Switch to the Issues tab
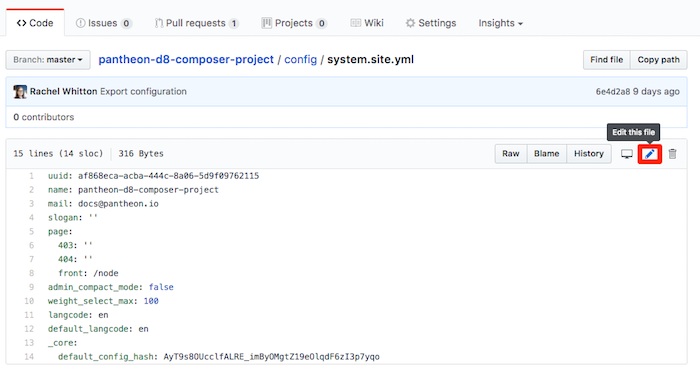This screenshot has height=377, width=700. point(103,23)
